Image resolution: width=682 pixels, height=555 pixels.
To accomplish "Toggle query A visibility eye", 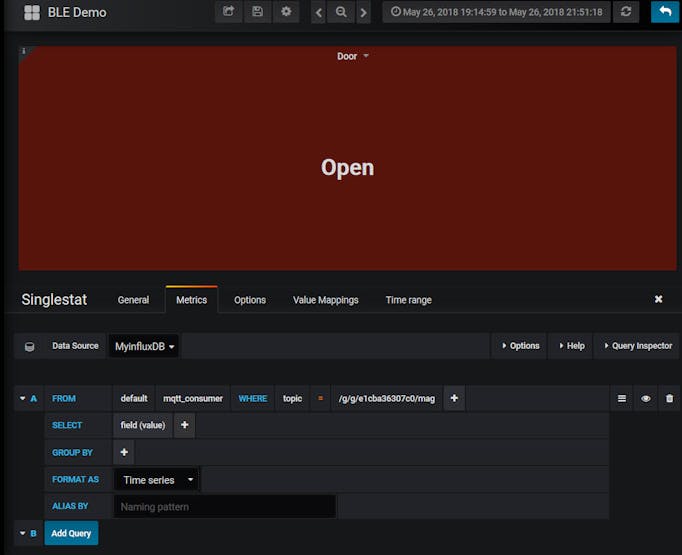I will pyautogui.click(x=646, y=398).
